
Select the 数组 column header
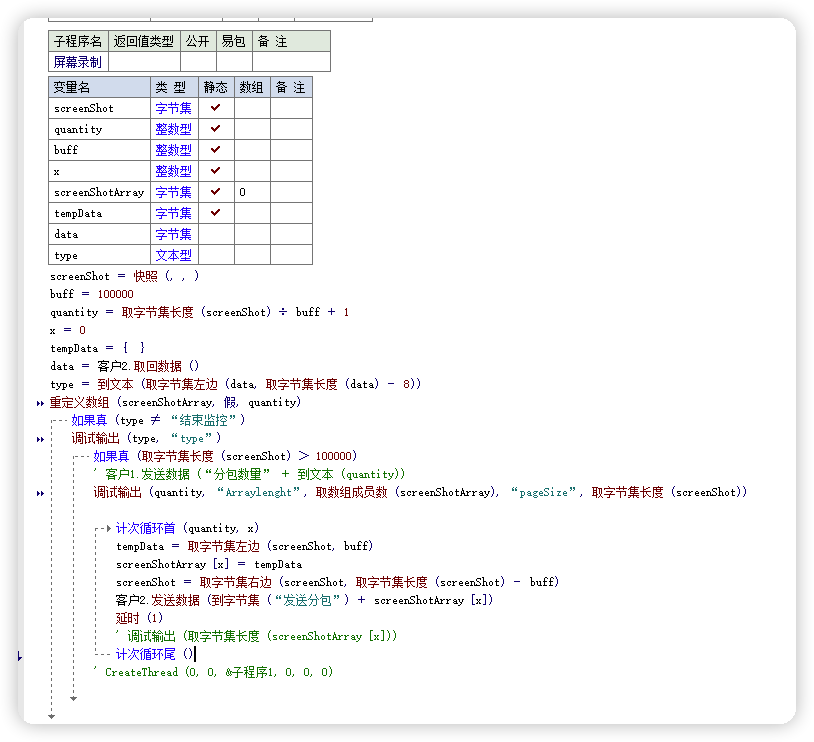click(252, 87)
